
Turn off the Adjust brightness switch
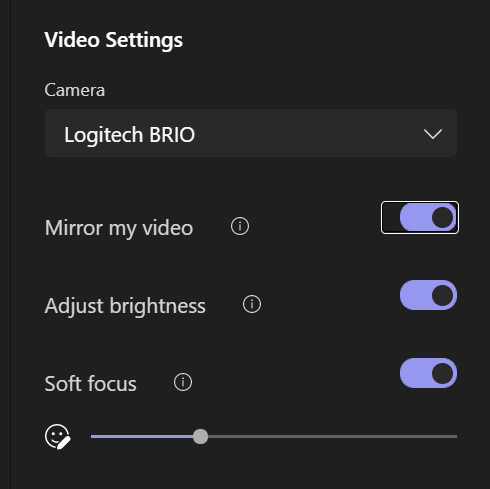coord(428,295)
